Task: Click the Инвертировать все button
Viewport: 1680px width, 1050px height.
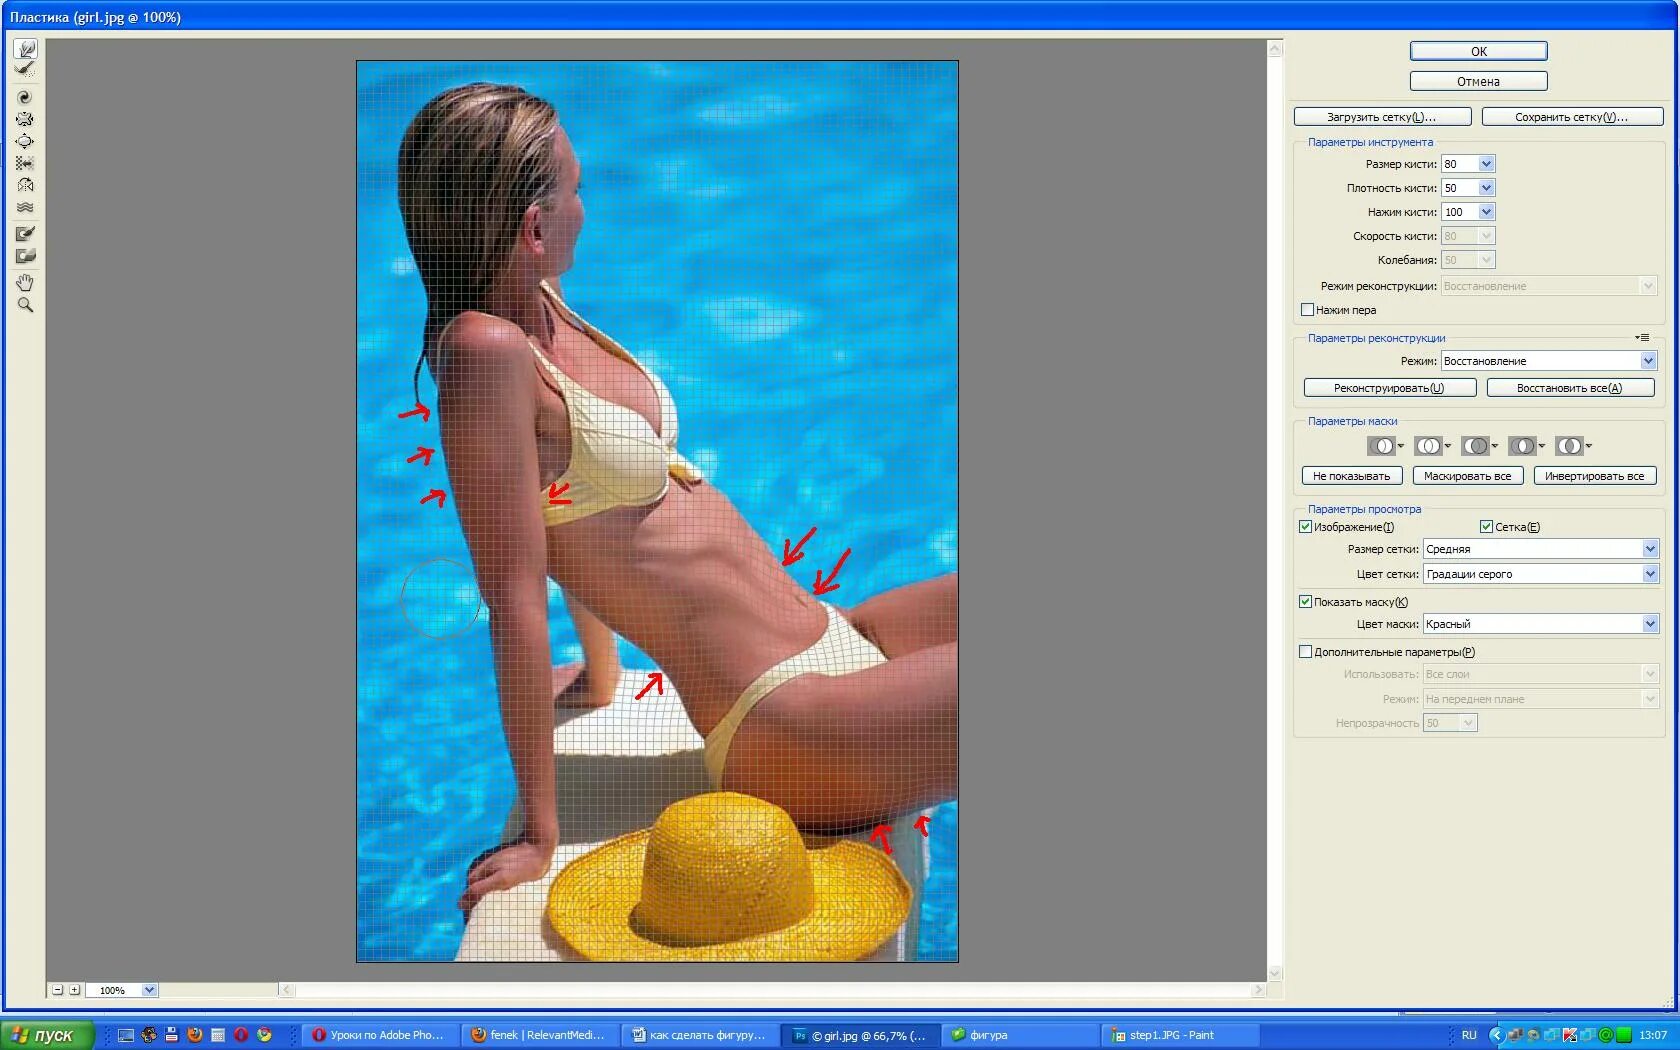Action: point(1594,476)
